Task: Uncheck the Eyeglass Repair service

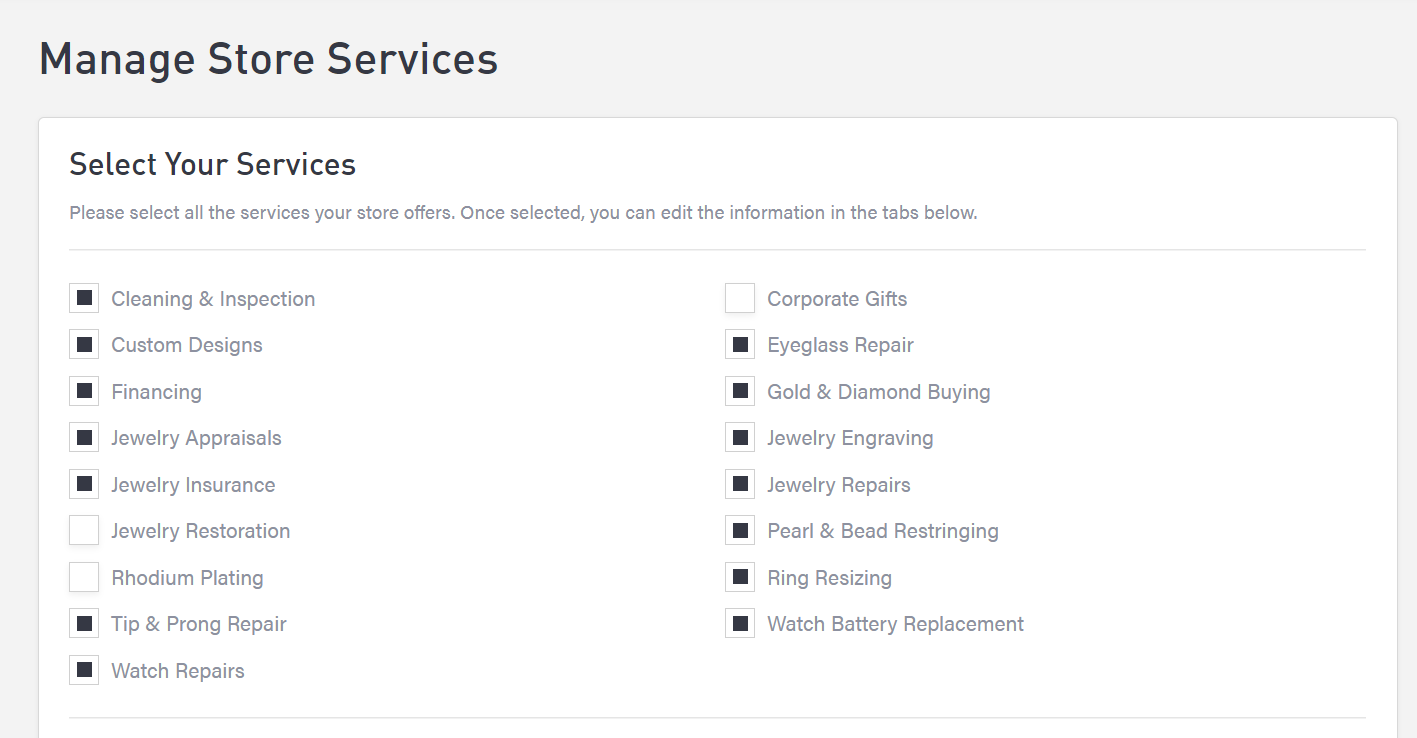Action: [740, 345]
